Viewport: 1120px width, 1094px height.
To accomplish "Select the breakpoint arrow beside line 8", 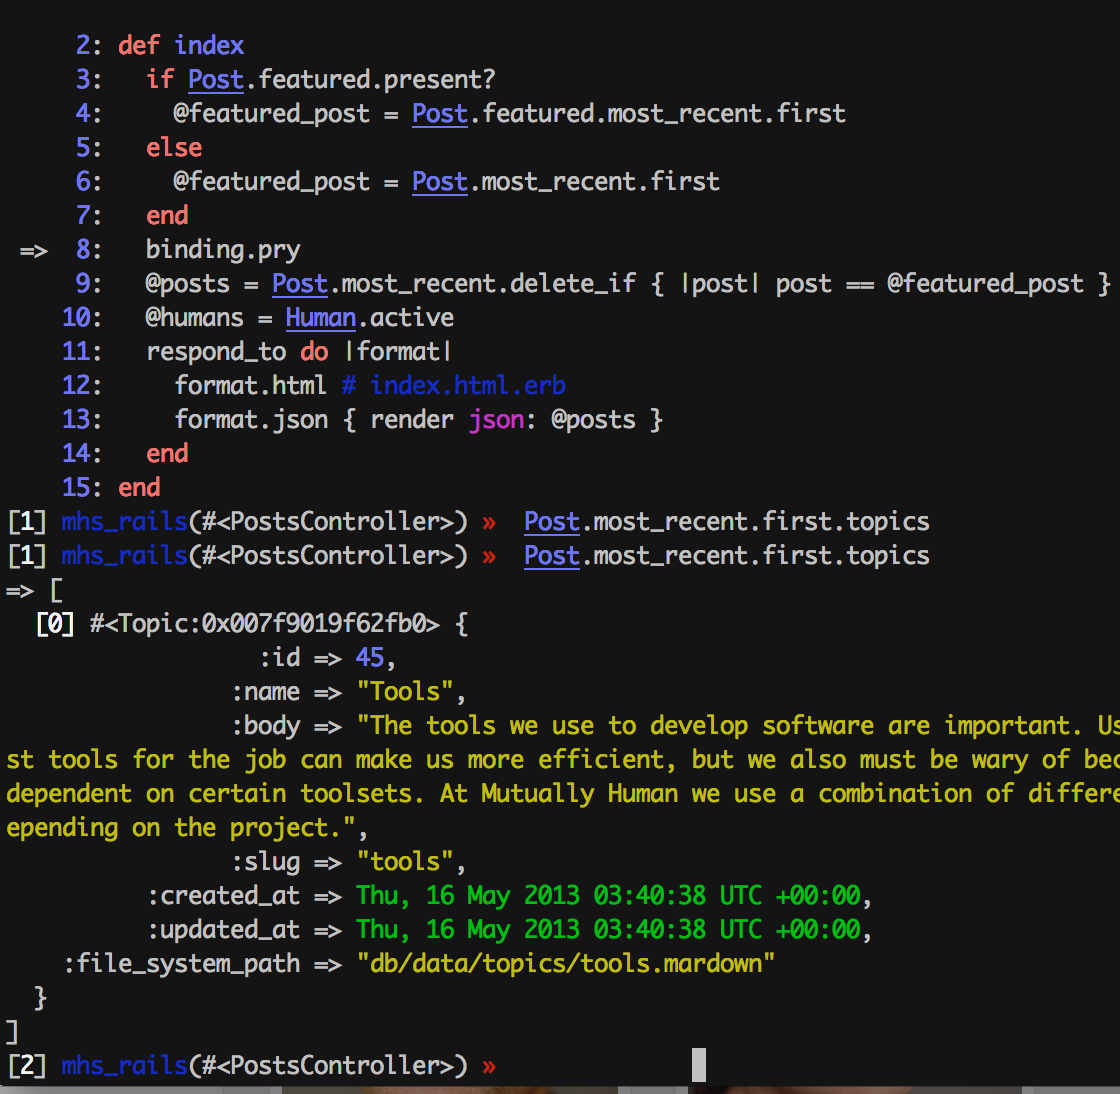I will click(x=33, y=249).
